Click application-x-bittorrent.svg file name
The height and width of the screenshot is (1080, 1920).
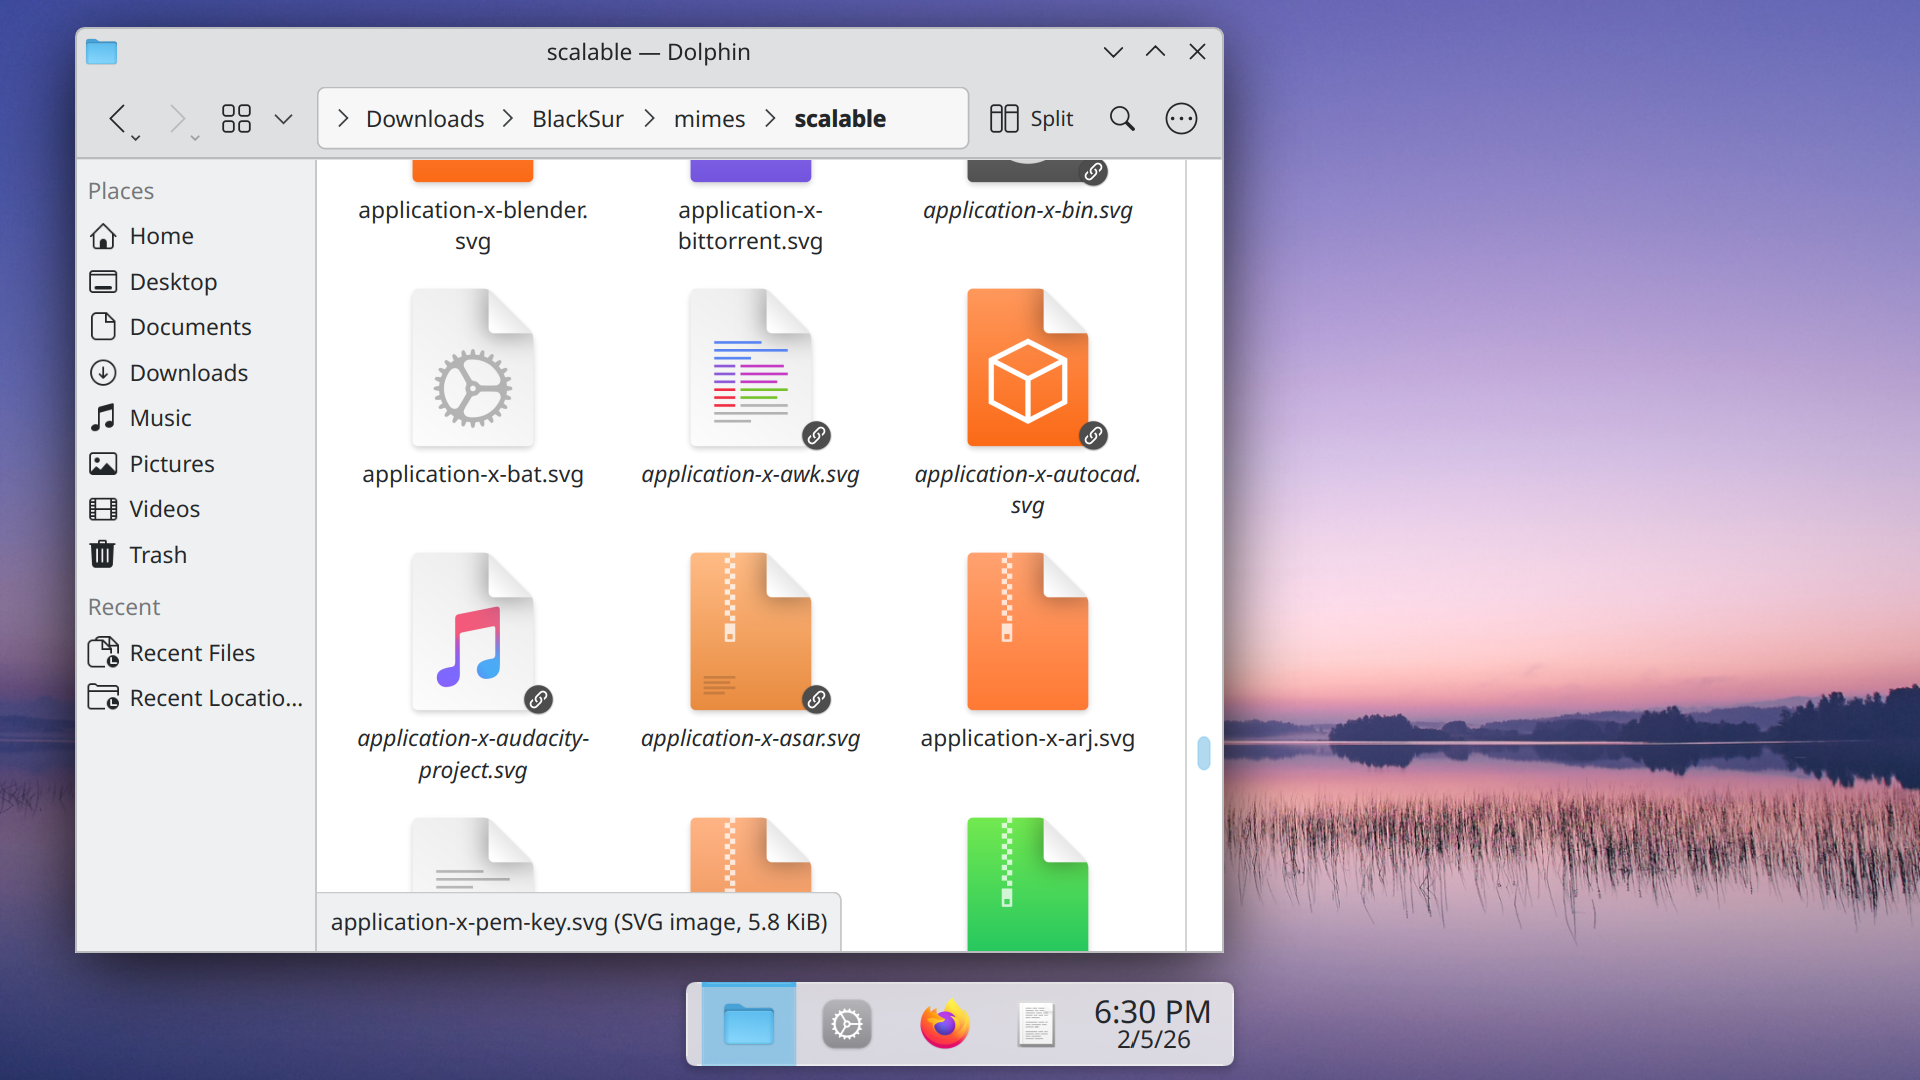coord(751,226)
